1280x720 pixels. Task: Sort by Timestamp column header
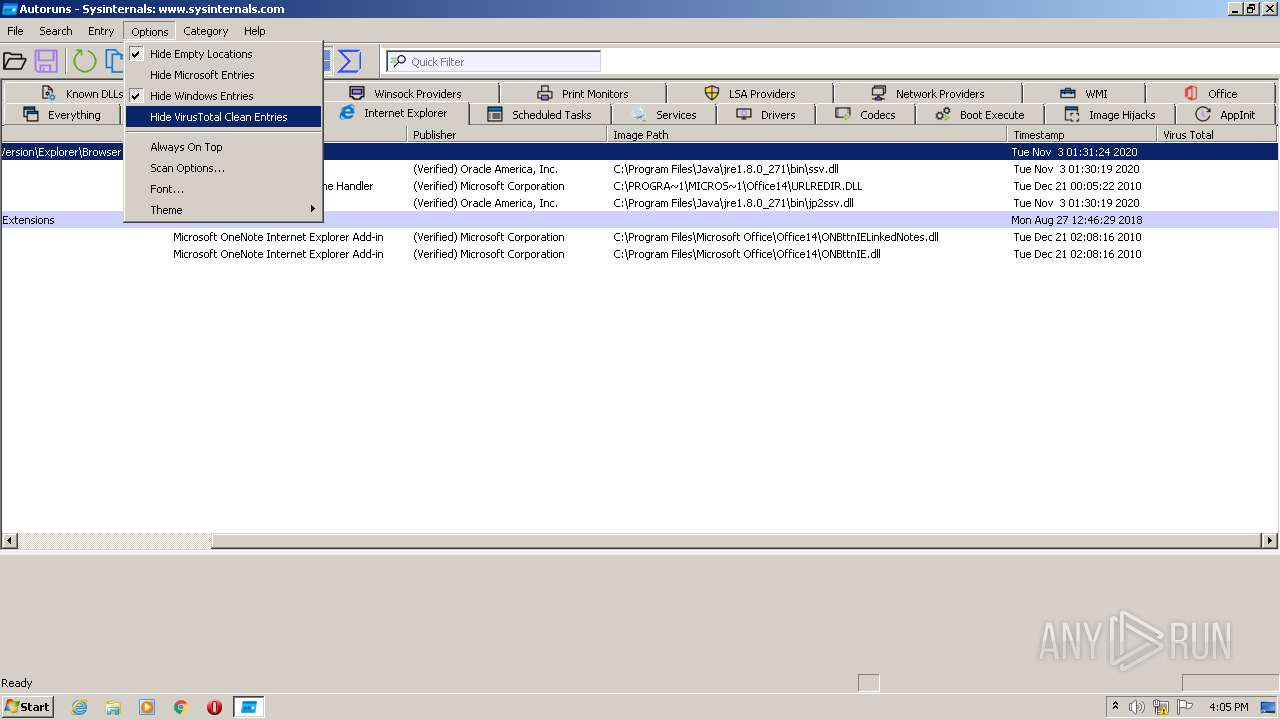pyautogui.click(x=1082, y=134)
